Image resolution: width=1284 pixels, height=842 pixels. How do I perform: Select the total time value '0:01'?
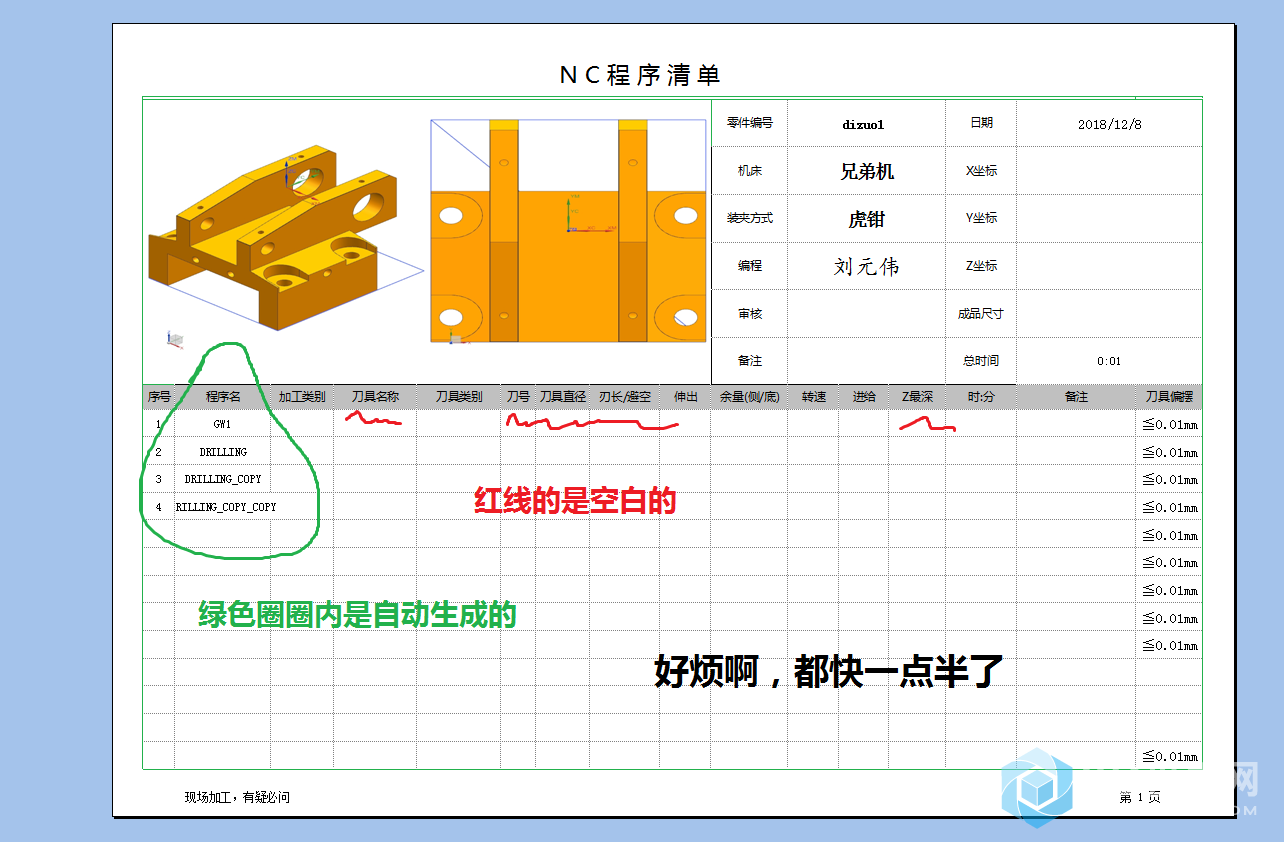pyautogui.click(x=1109, y=362)
